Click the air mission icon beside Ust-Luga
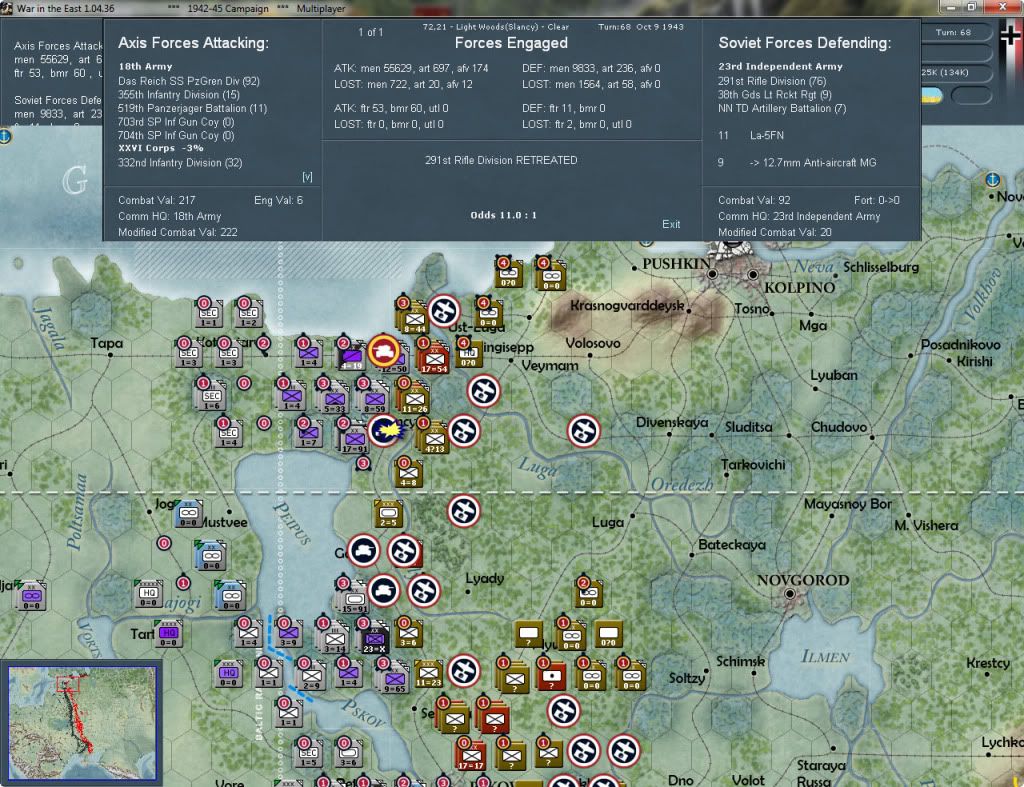1024x787 pixels. pos(444,311)
